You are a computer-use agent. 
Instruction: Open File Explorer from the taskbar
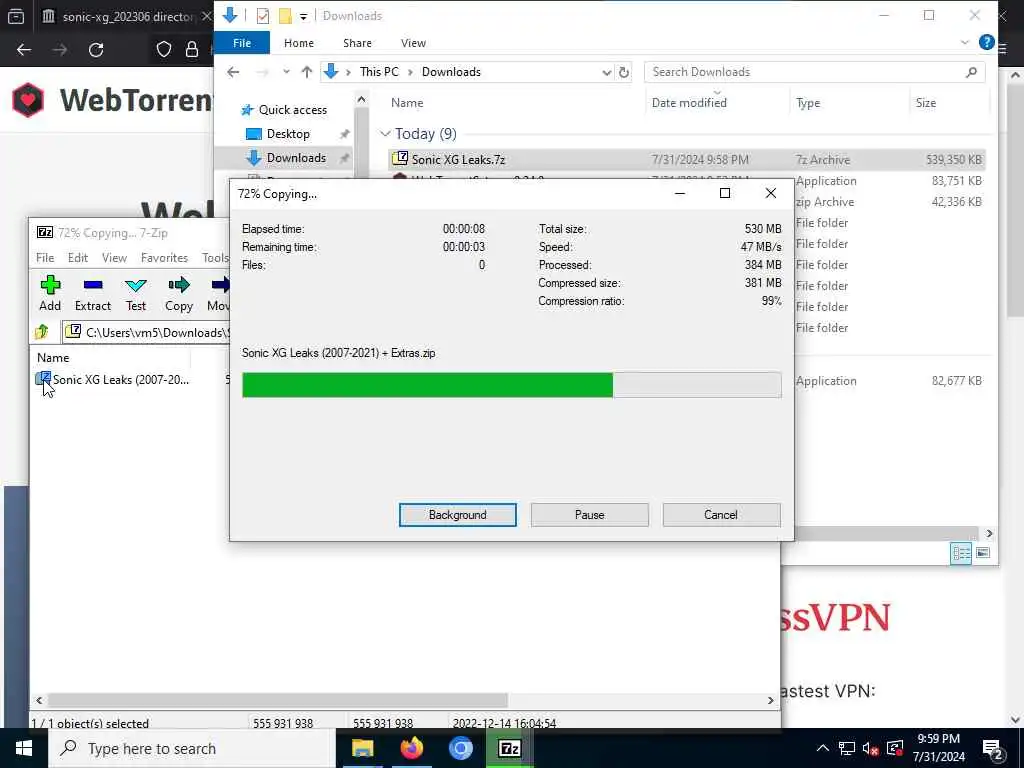362,748
